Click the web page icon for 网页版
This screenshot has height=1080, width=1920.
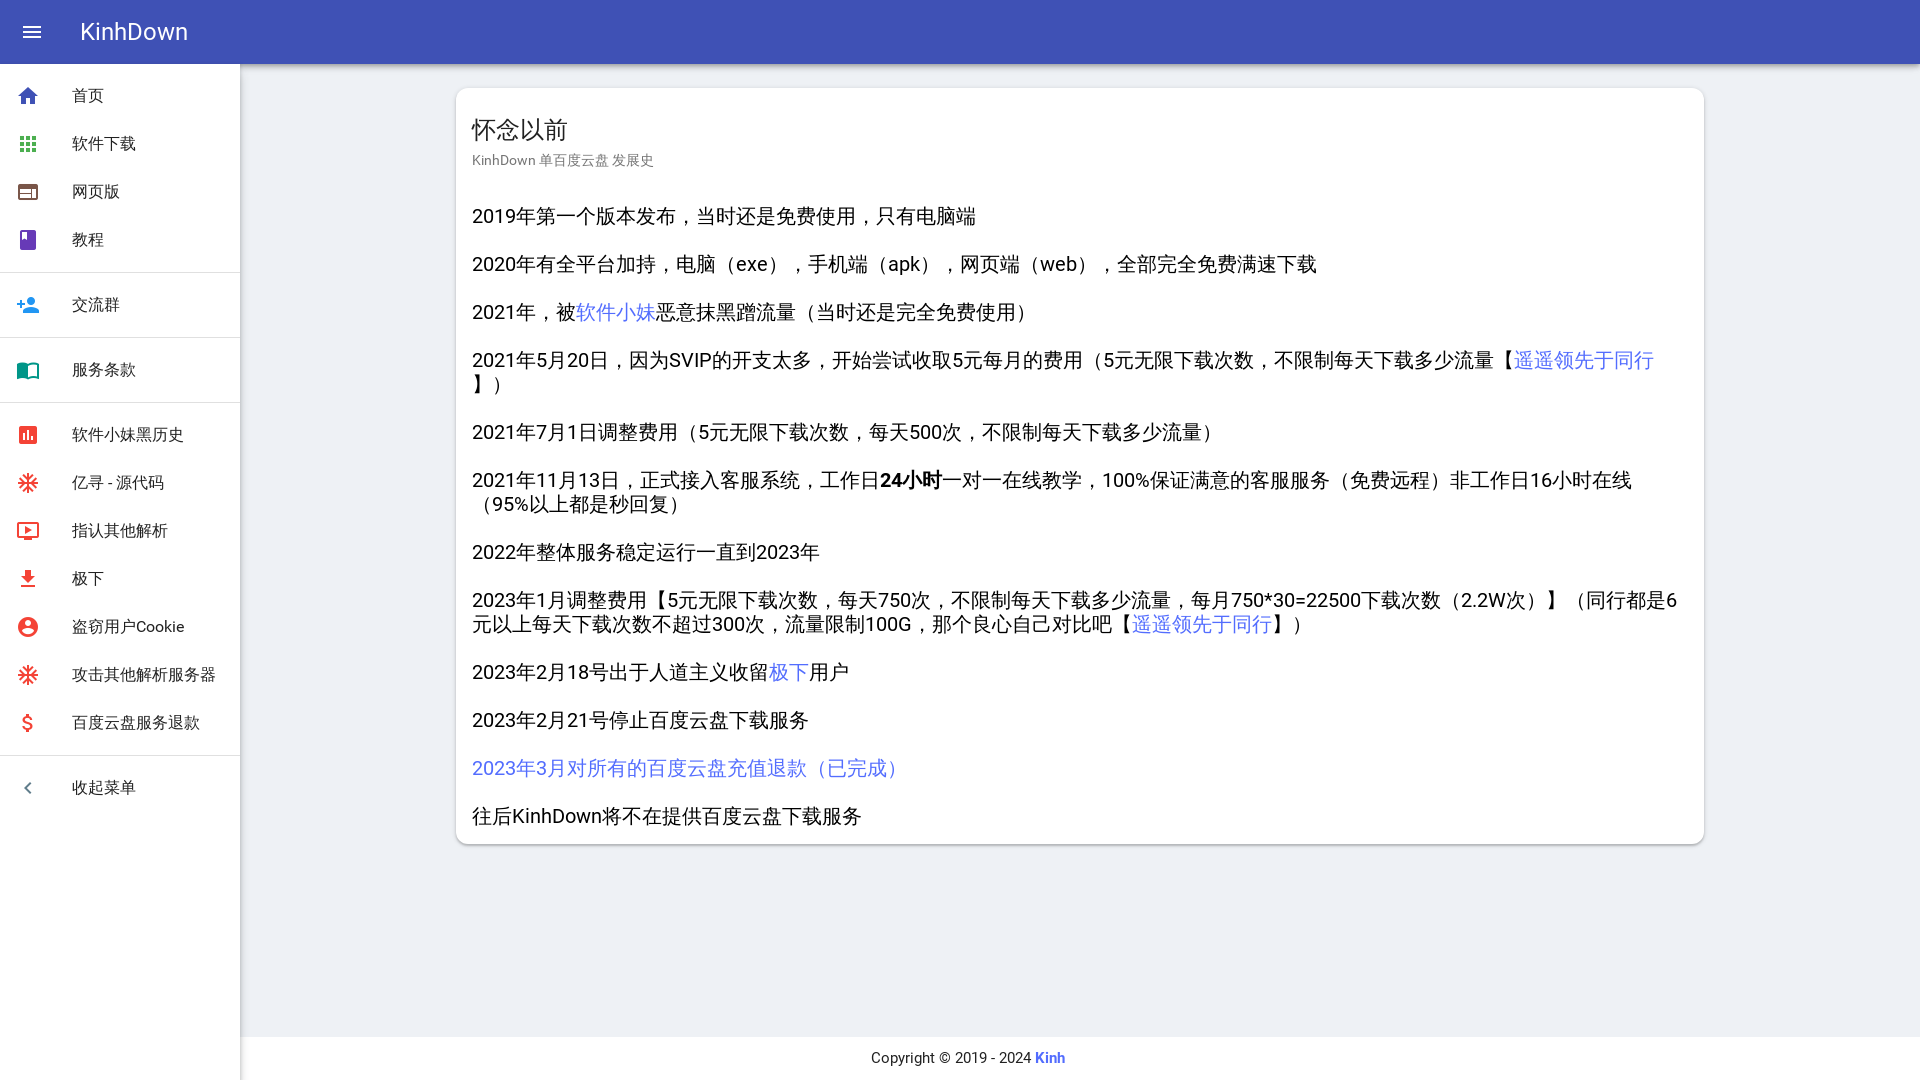(x=28, y=192)
